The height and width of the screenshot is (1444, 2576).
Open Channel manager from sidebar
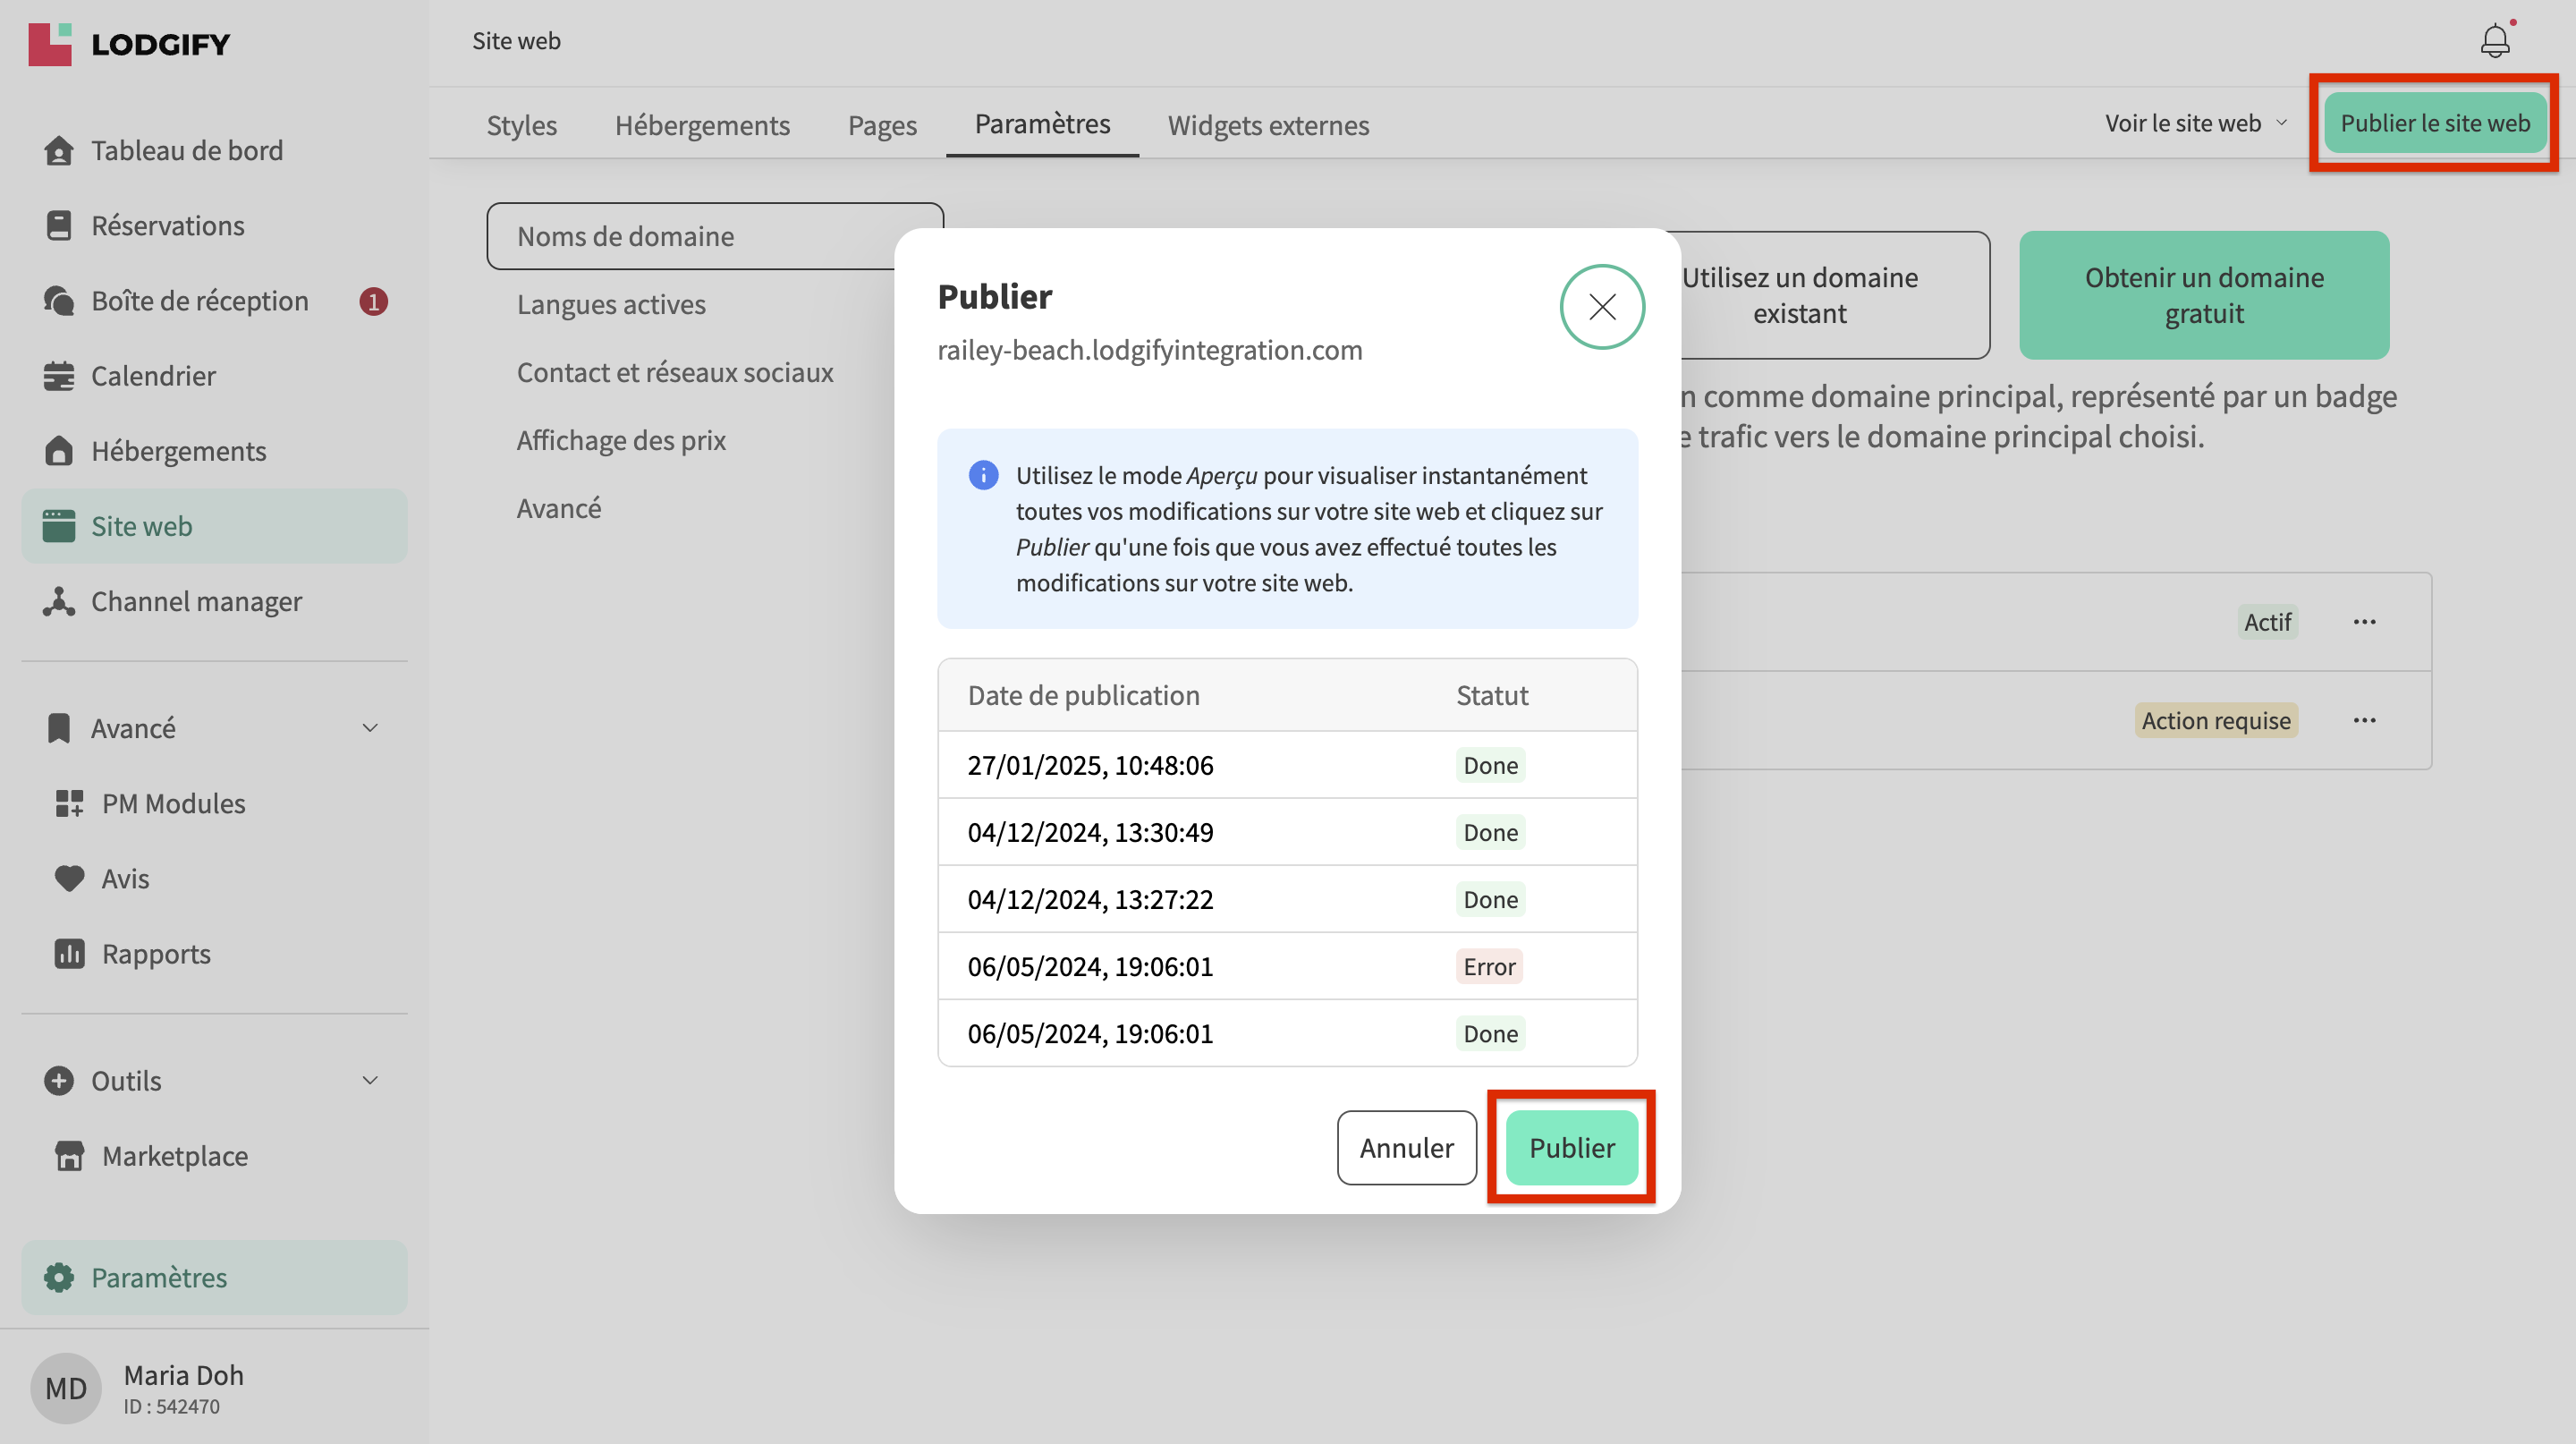coord(195,601)
